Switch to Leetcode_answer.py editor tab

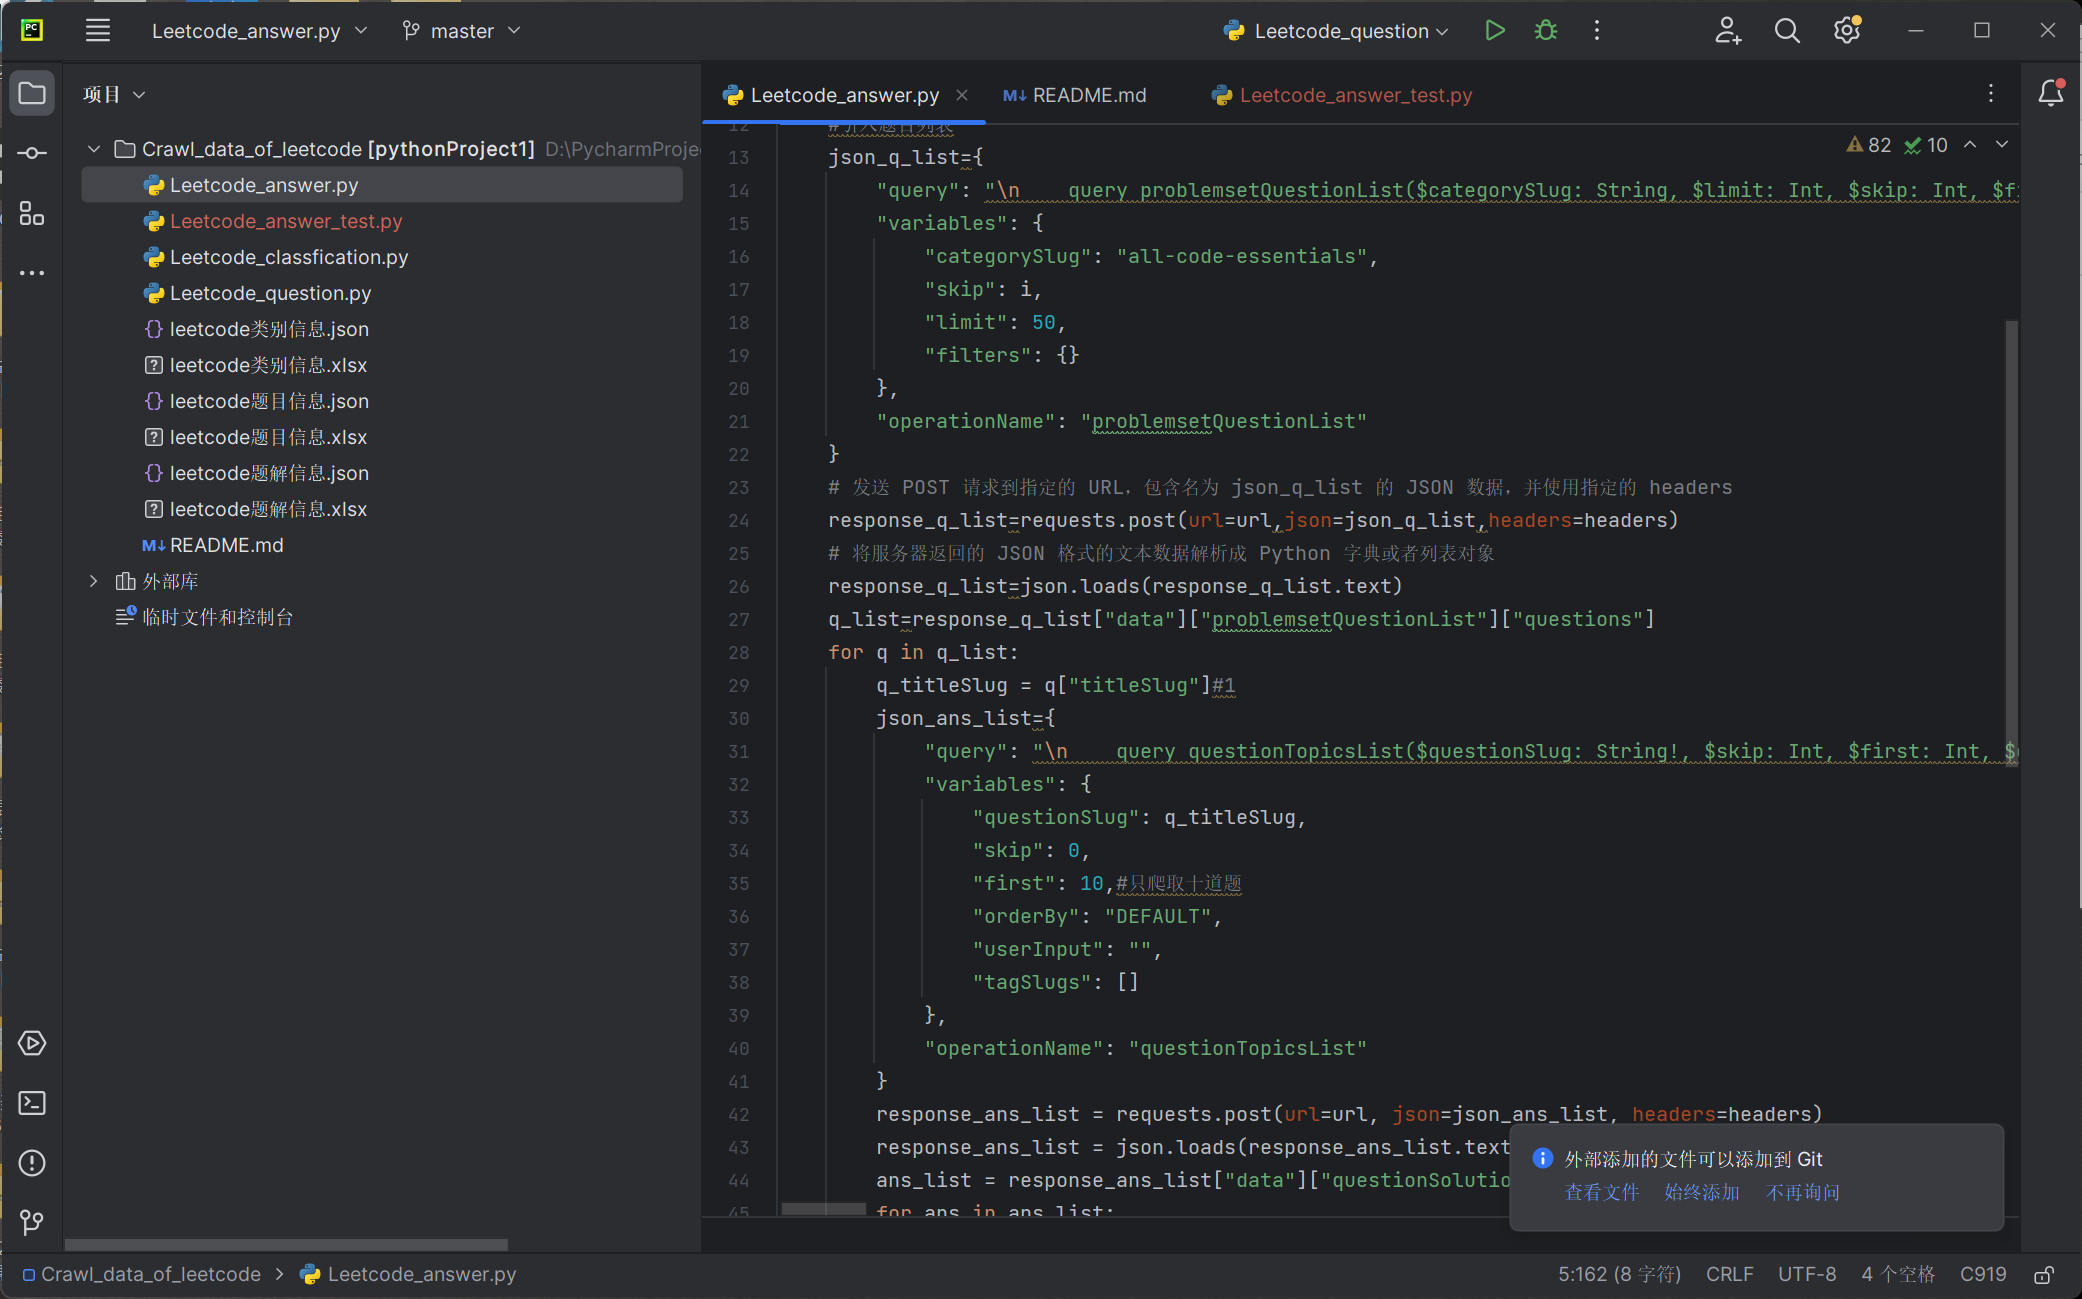click(844, 95)
